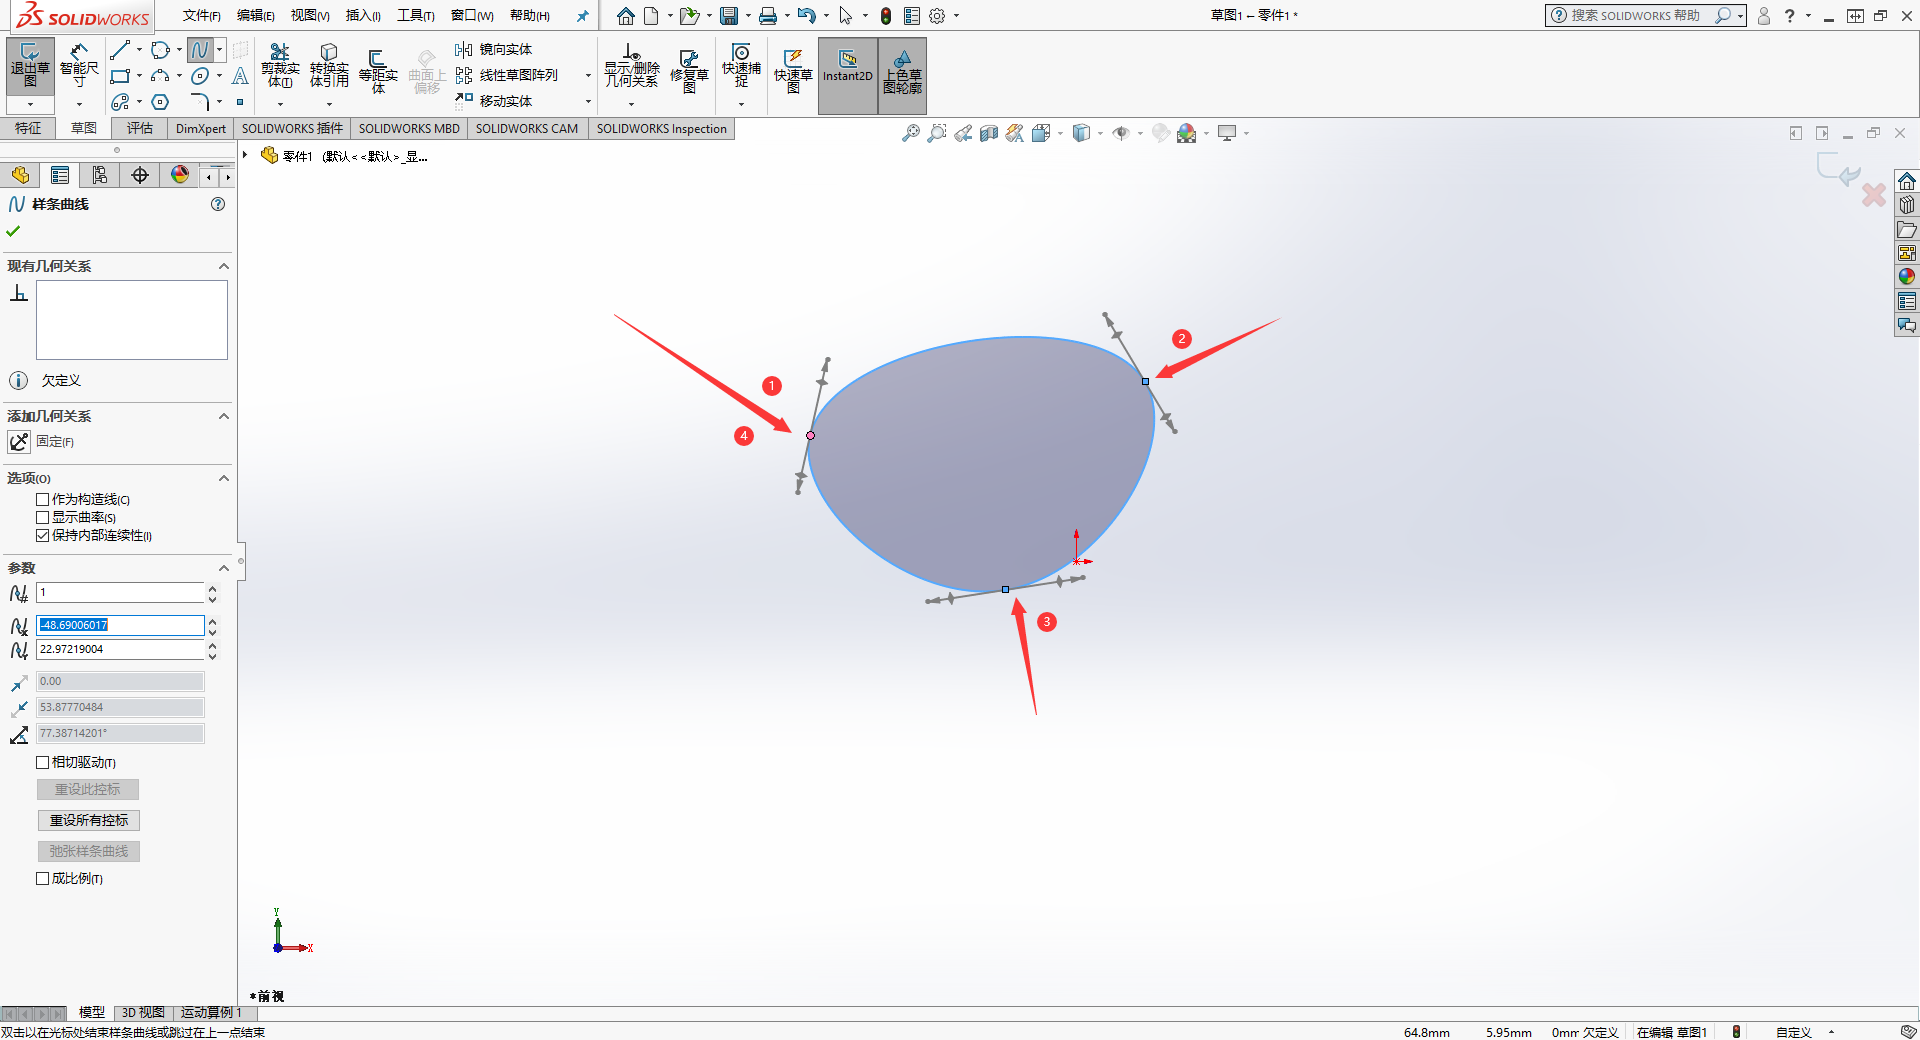Screen dimensions: 1920x1040
Task: Click Repair Sketch 修复草图
Action: coord(689,70)
